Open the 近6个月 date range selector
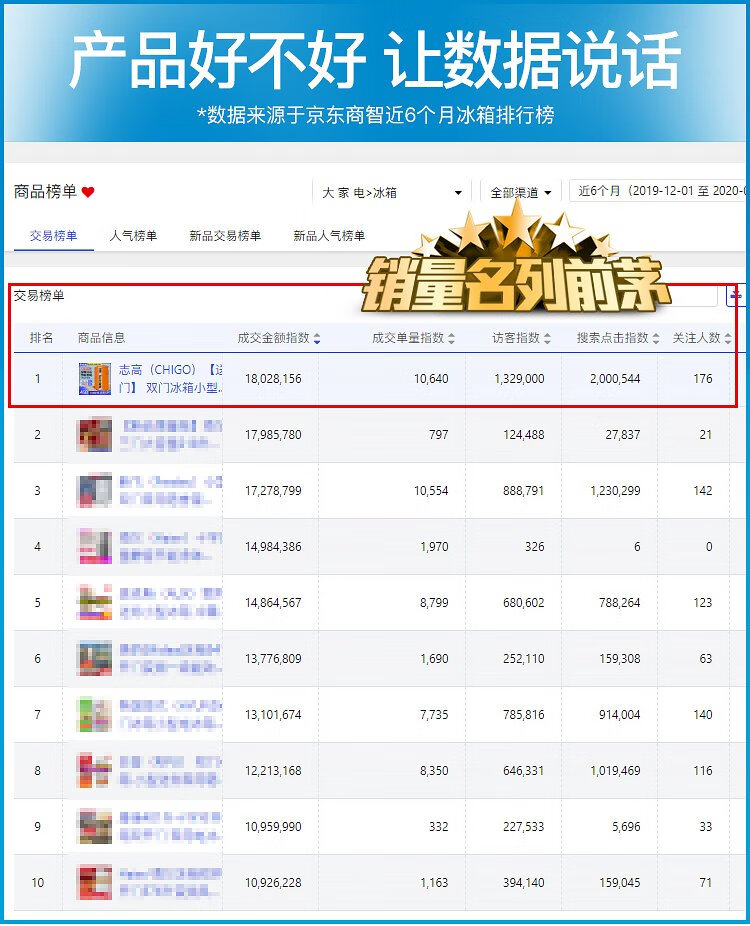Screen dimensions: 750x926 click(658, 191)
